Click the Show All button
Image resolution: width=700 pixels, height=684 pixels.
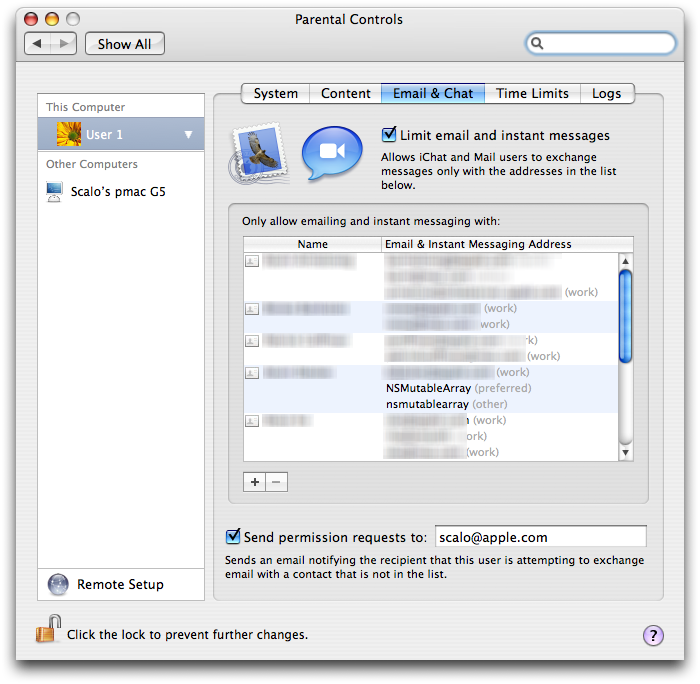point(125,44)
